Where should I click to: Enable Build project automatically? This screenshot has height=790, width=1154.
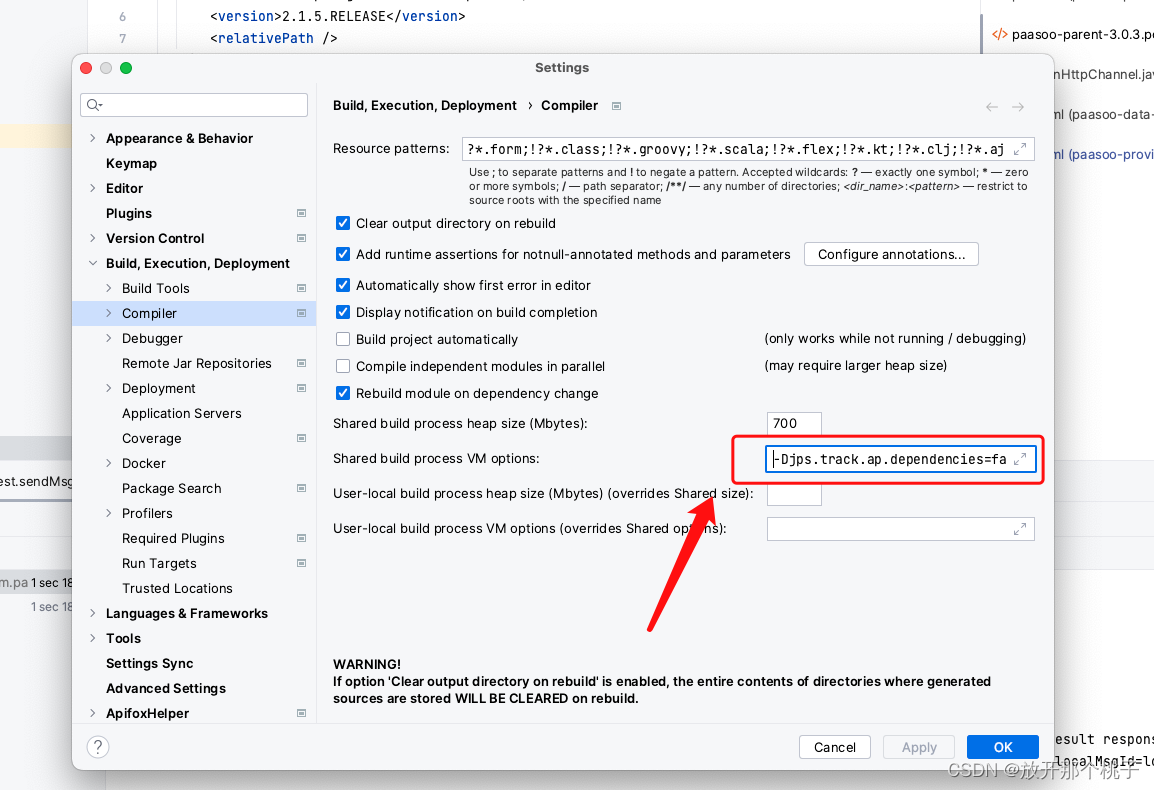pyautogui.click(x=343, y=339)
